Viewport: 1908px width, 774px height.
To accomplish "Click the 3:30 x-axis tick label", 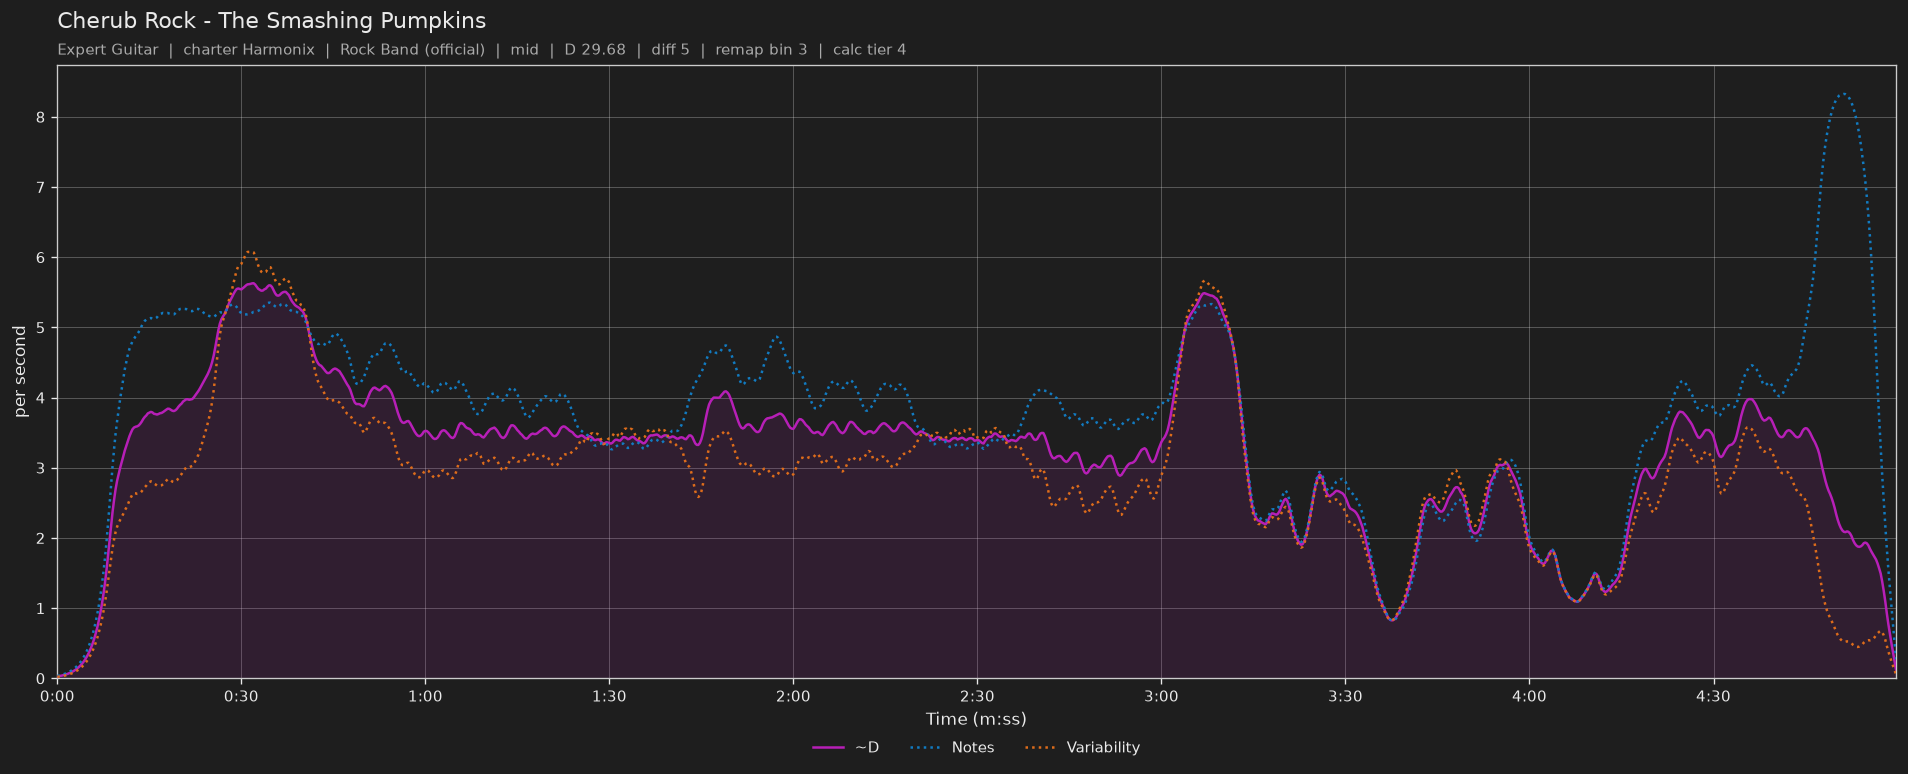I will (x=1345, y=696).
